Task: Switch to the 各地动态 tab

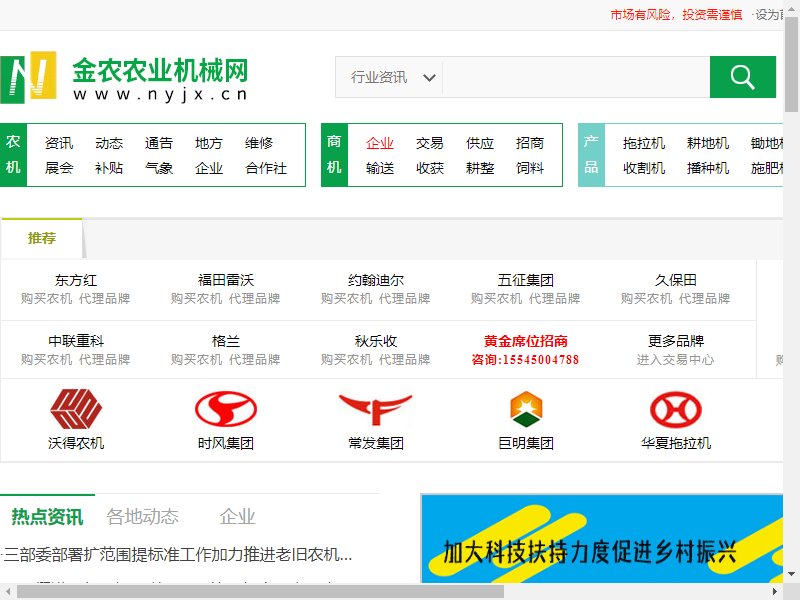Action: (142, 516)
